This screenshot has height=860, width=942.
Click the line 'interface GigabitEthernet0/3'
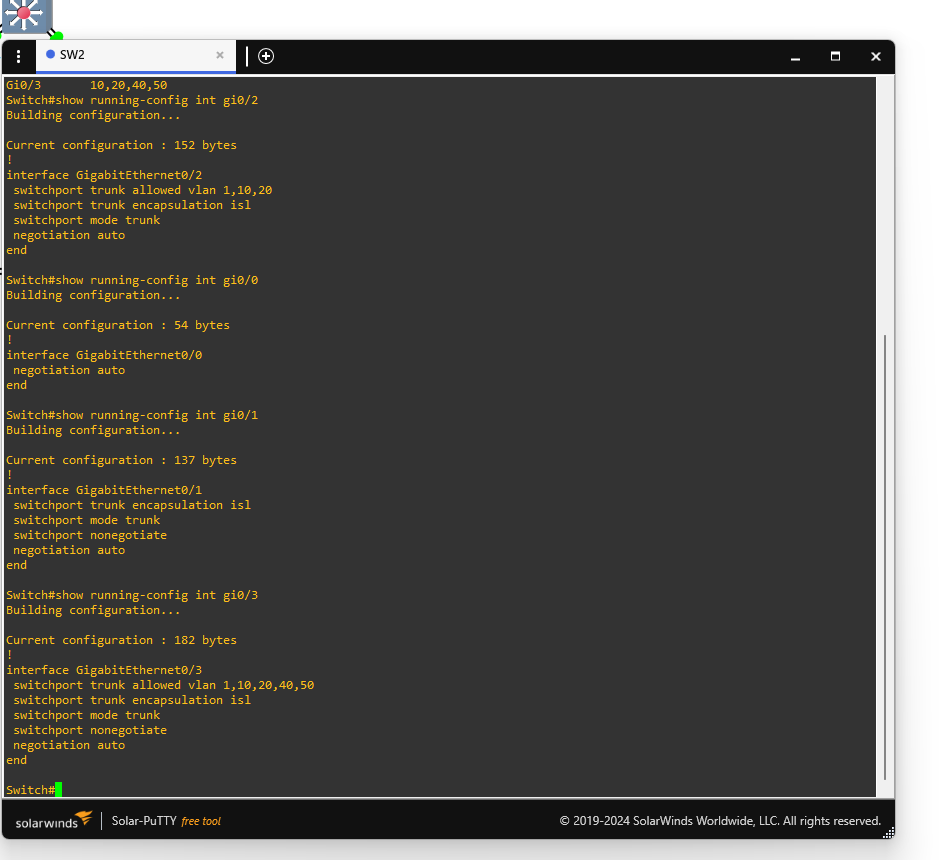[104, 670]
